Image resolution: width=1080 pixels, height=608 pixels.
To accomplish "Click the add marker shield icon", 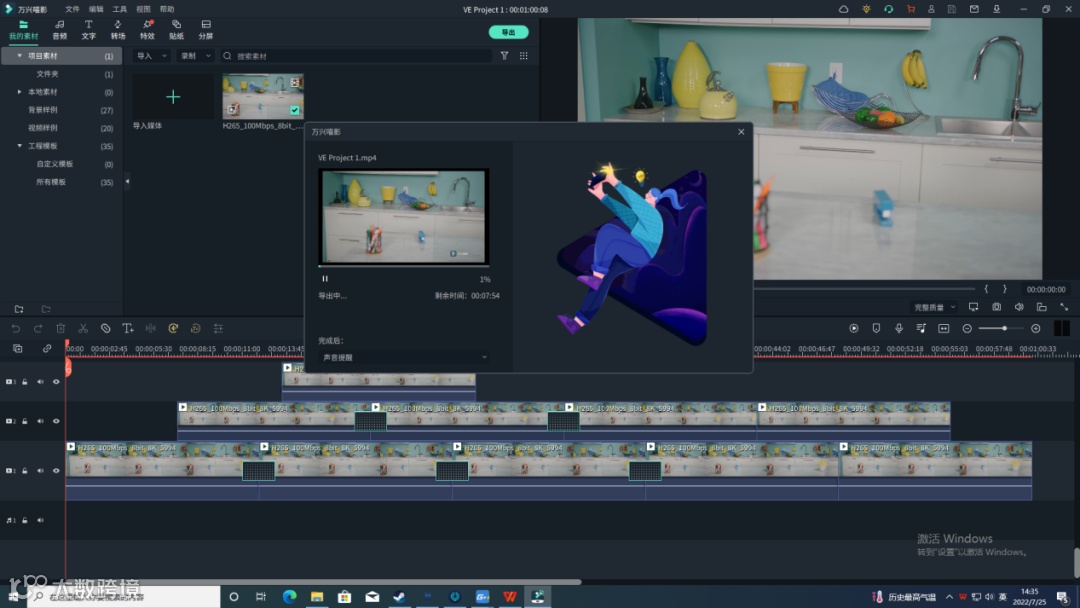I will pos(876,328).
